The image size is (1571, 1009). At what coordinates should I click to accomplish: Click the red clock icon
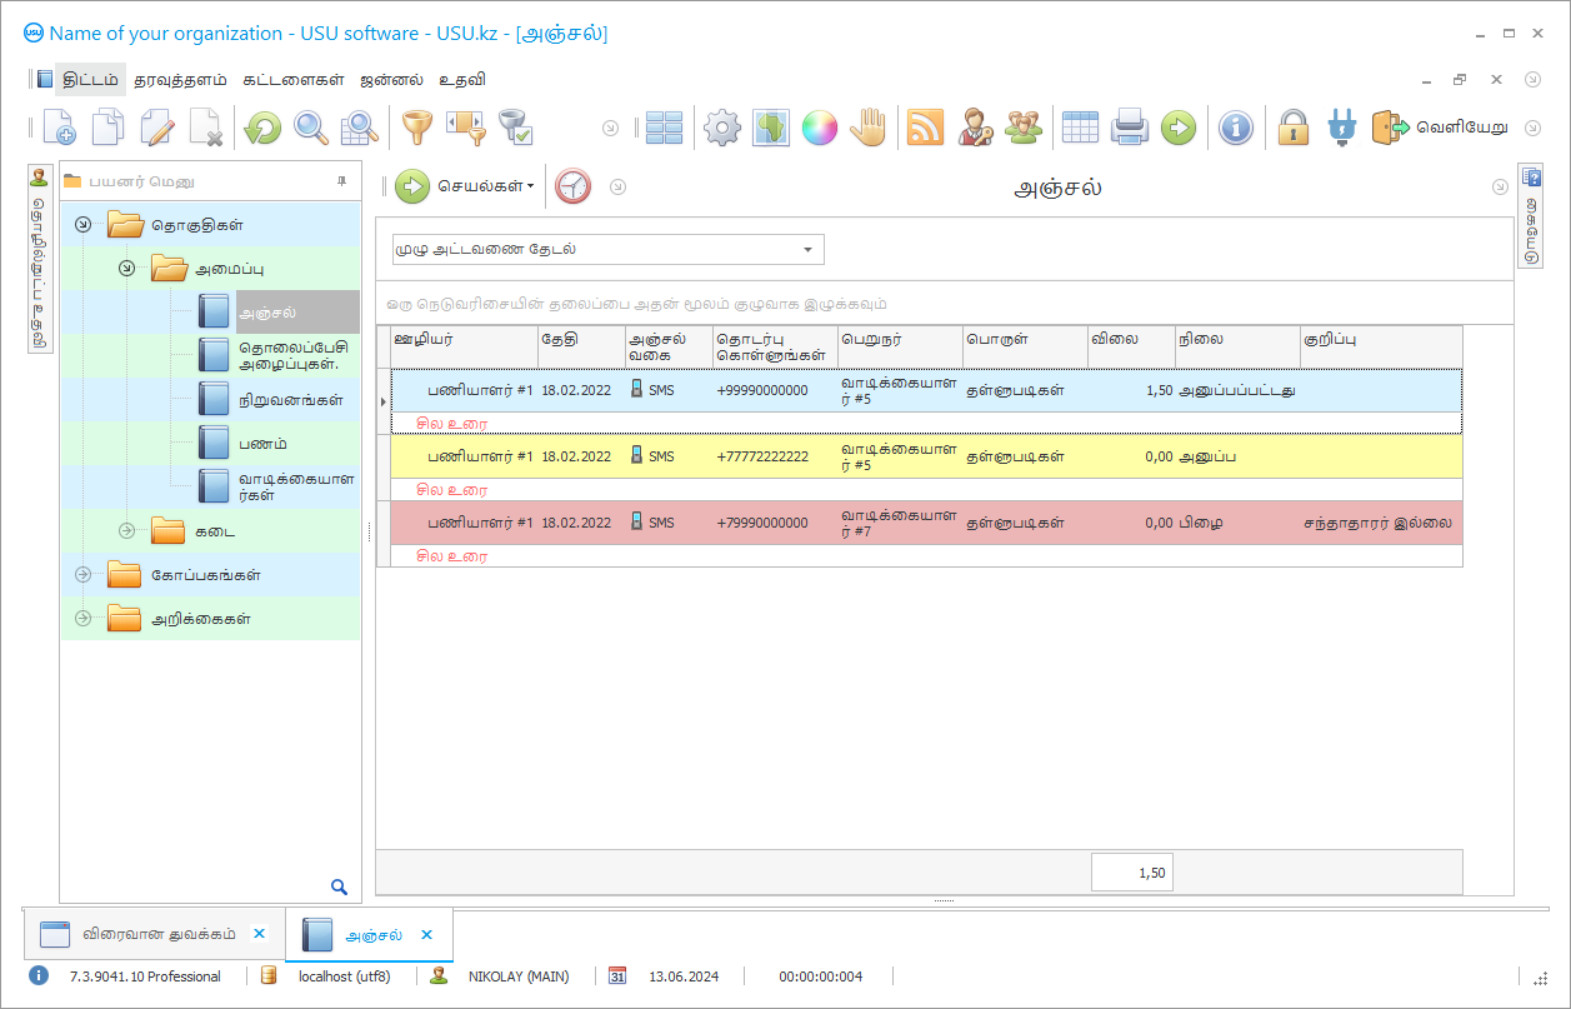(573, 187)
